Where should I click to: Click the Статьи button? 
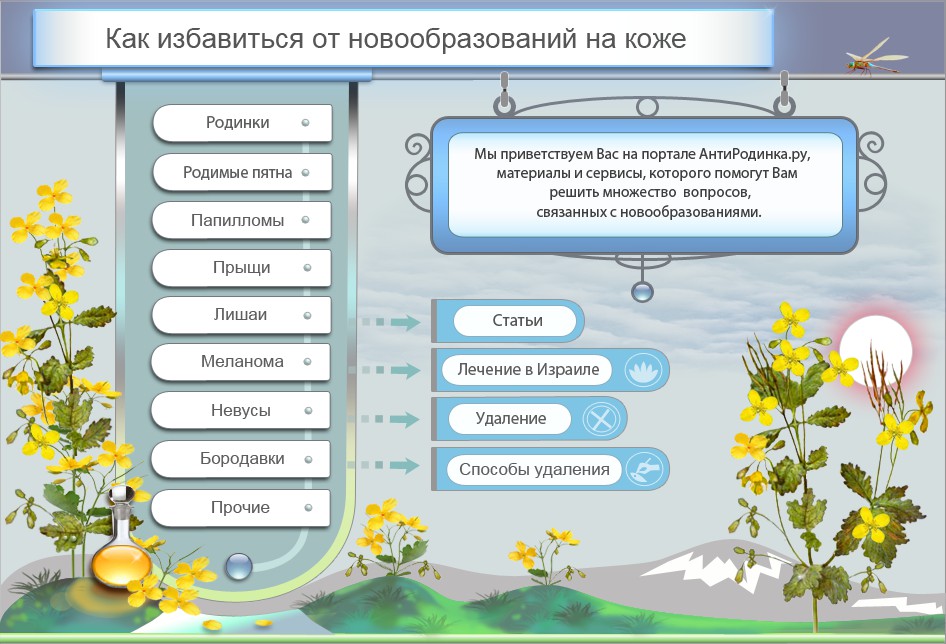516,320
